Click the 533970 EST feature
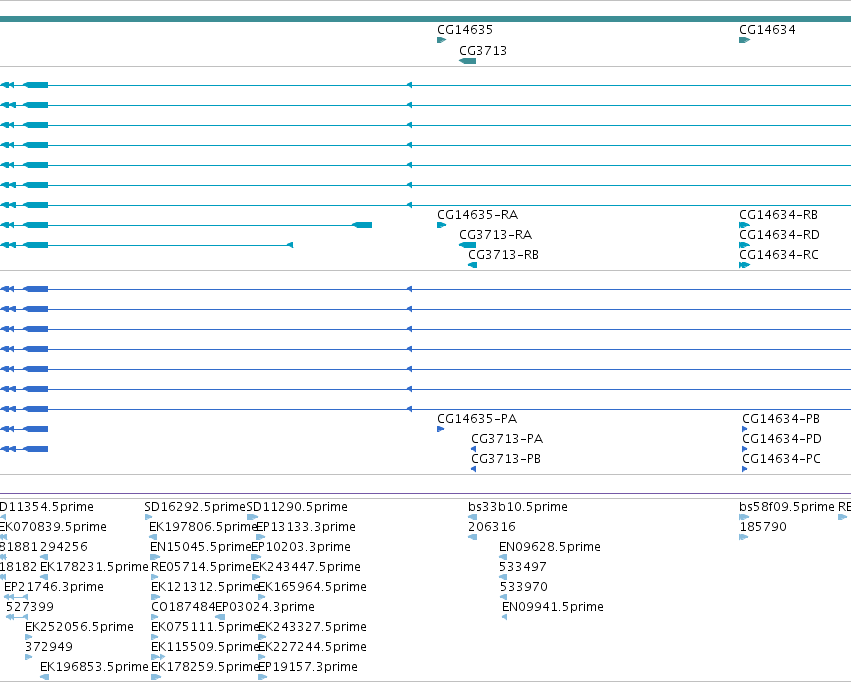This screenshot has width=851, height=682. tap(503, 597)
